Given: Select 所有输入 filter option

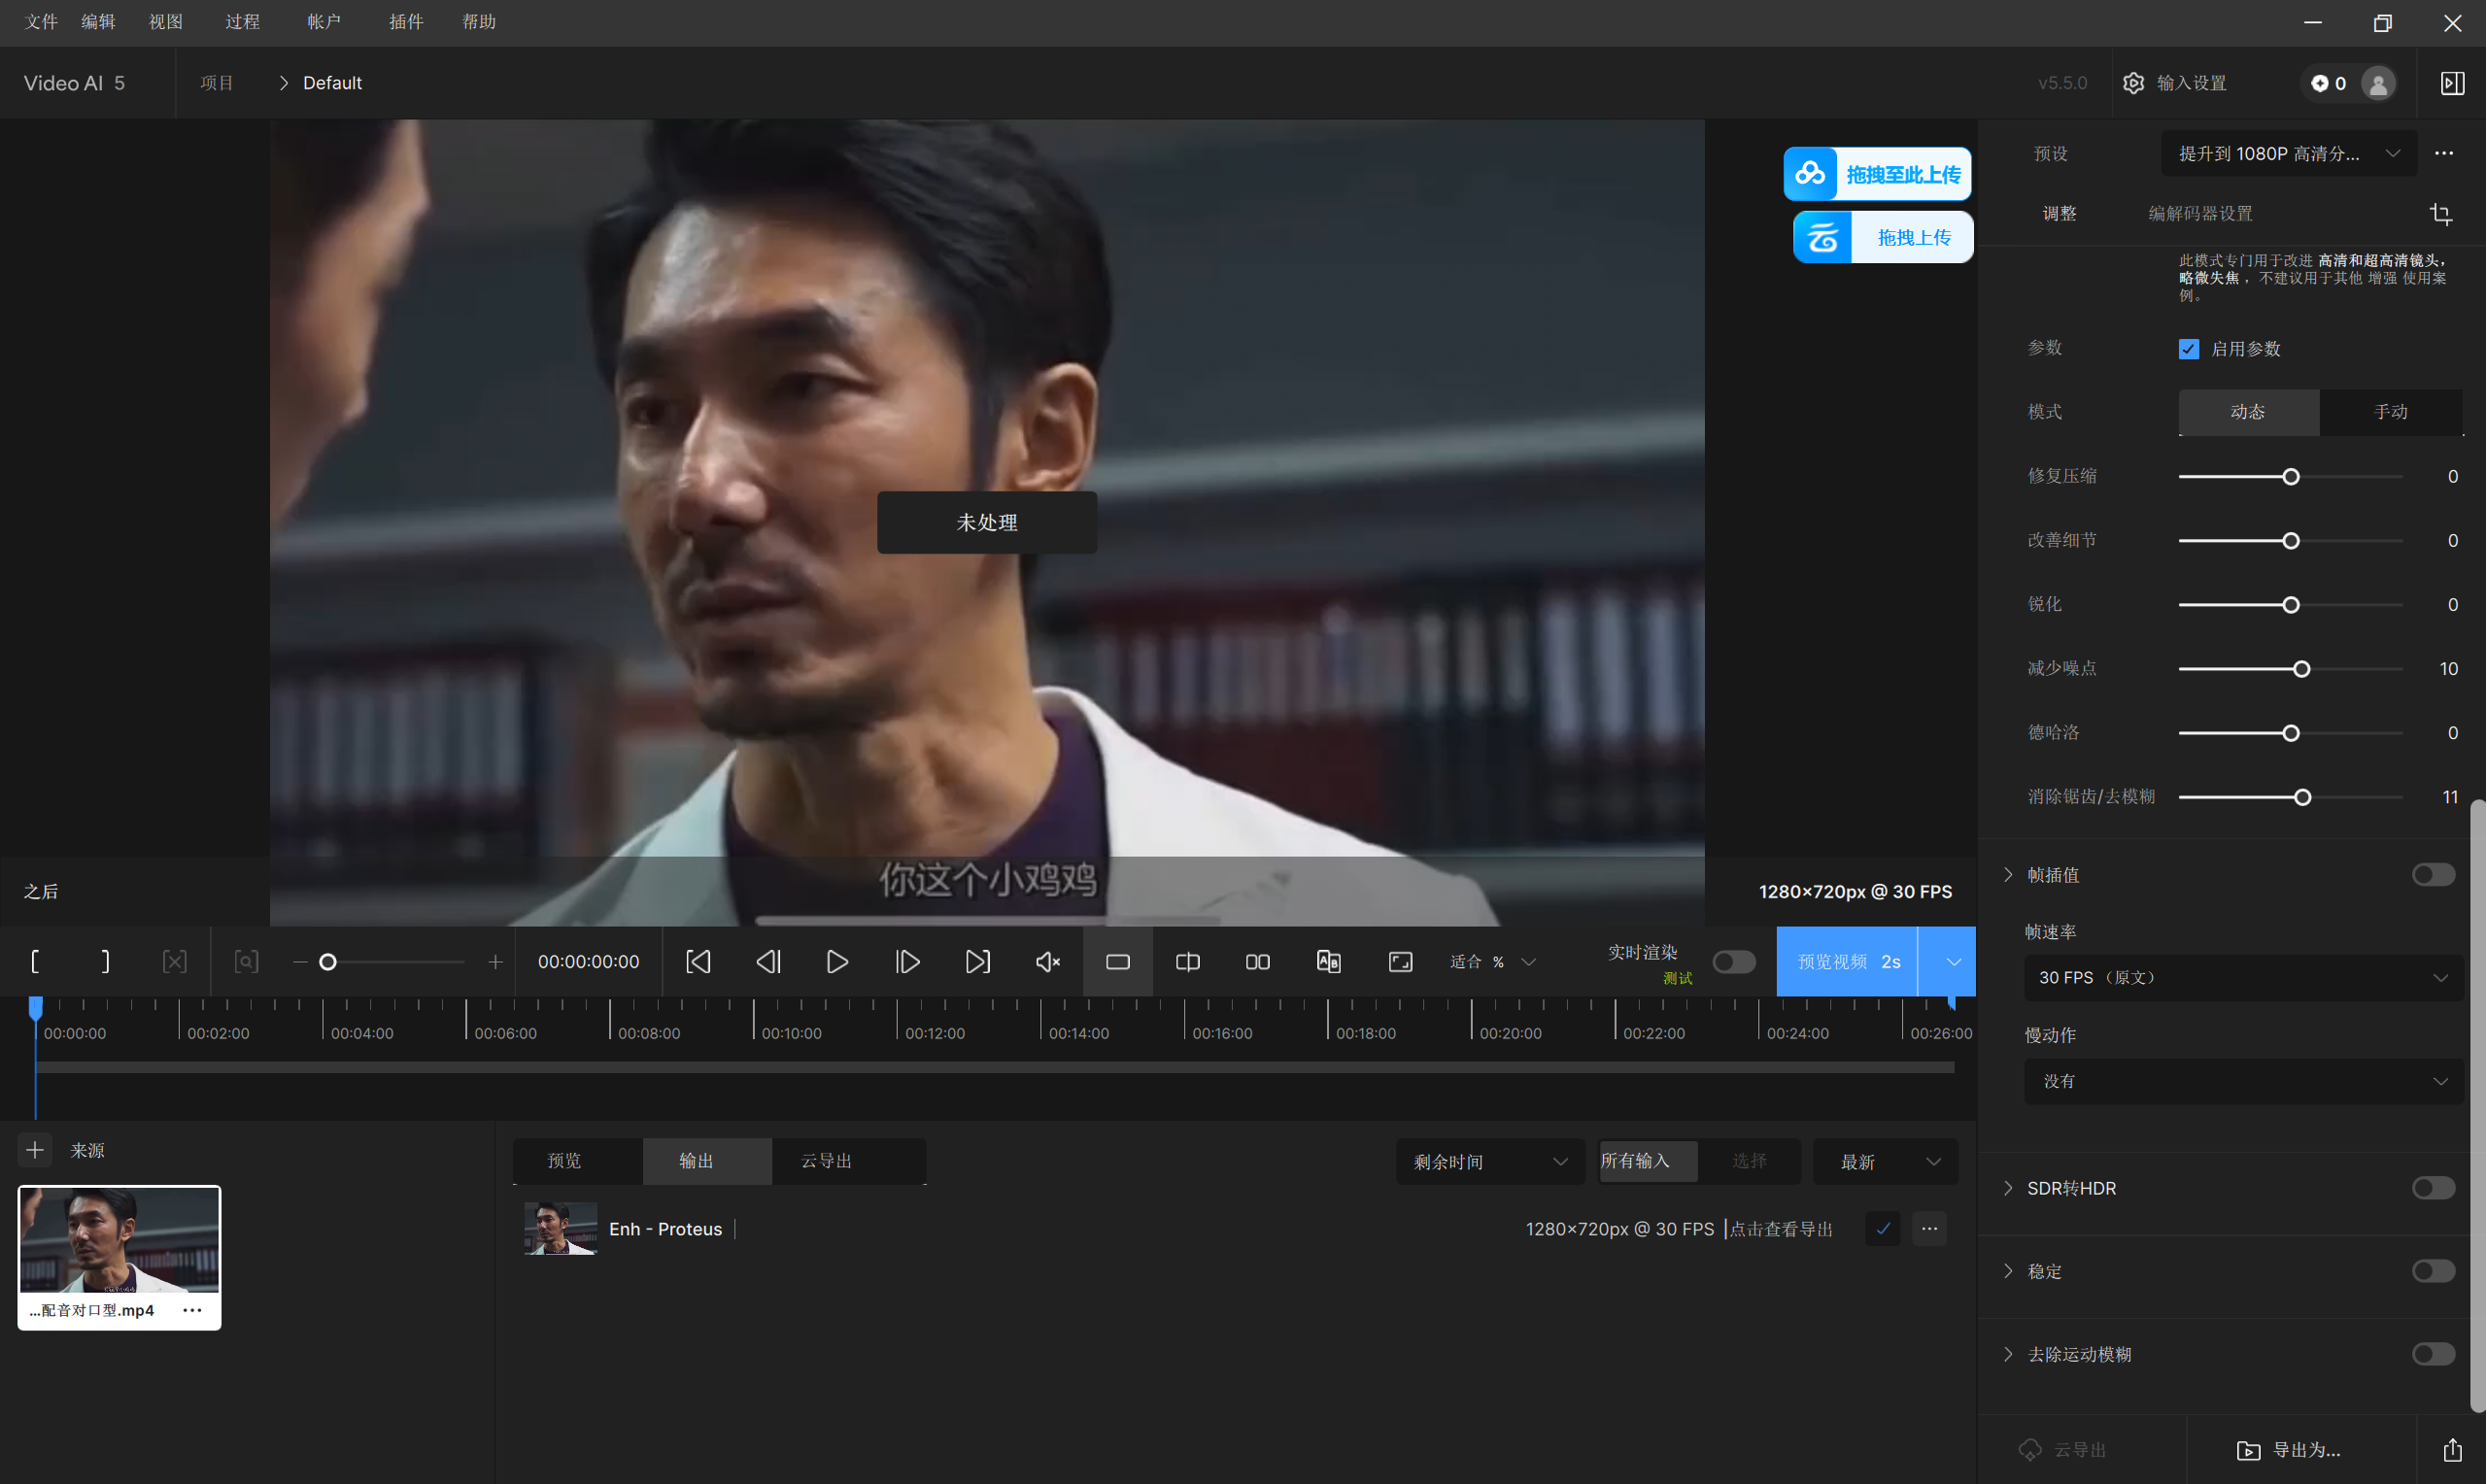Looking at the screenshot, I should [1648, 1161].
